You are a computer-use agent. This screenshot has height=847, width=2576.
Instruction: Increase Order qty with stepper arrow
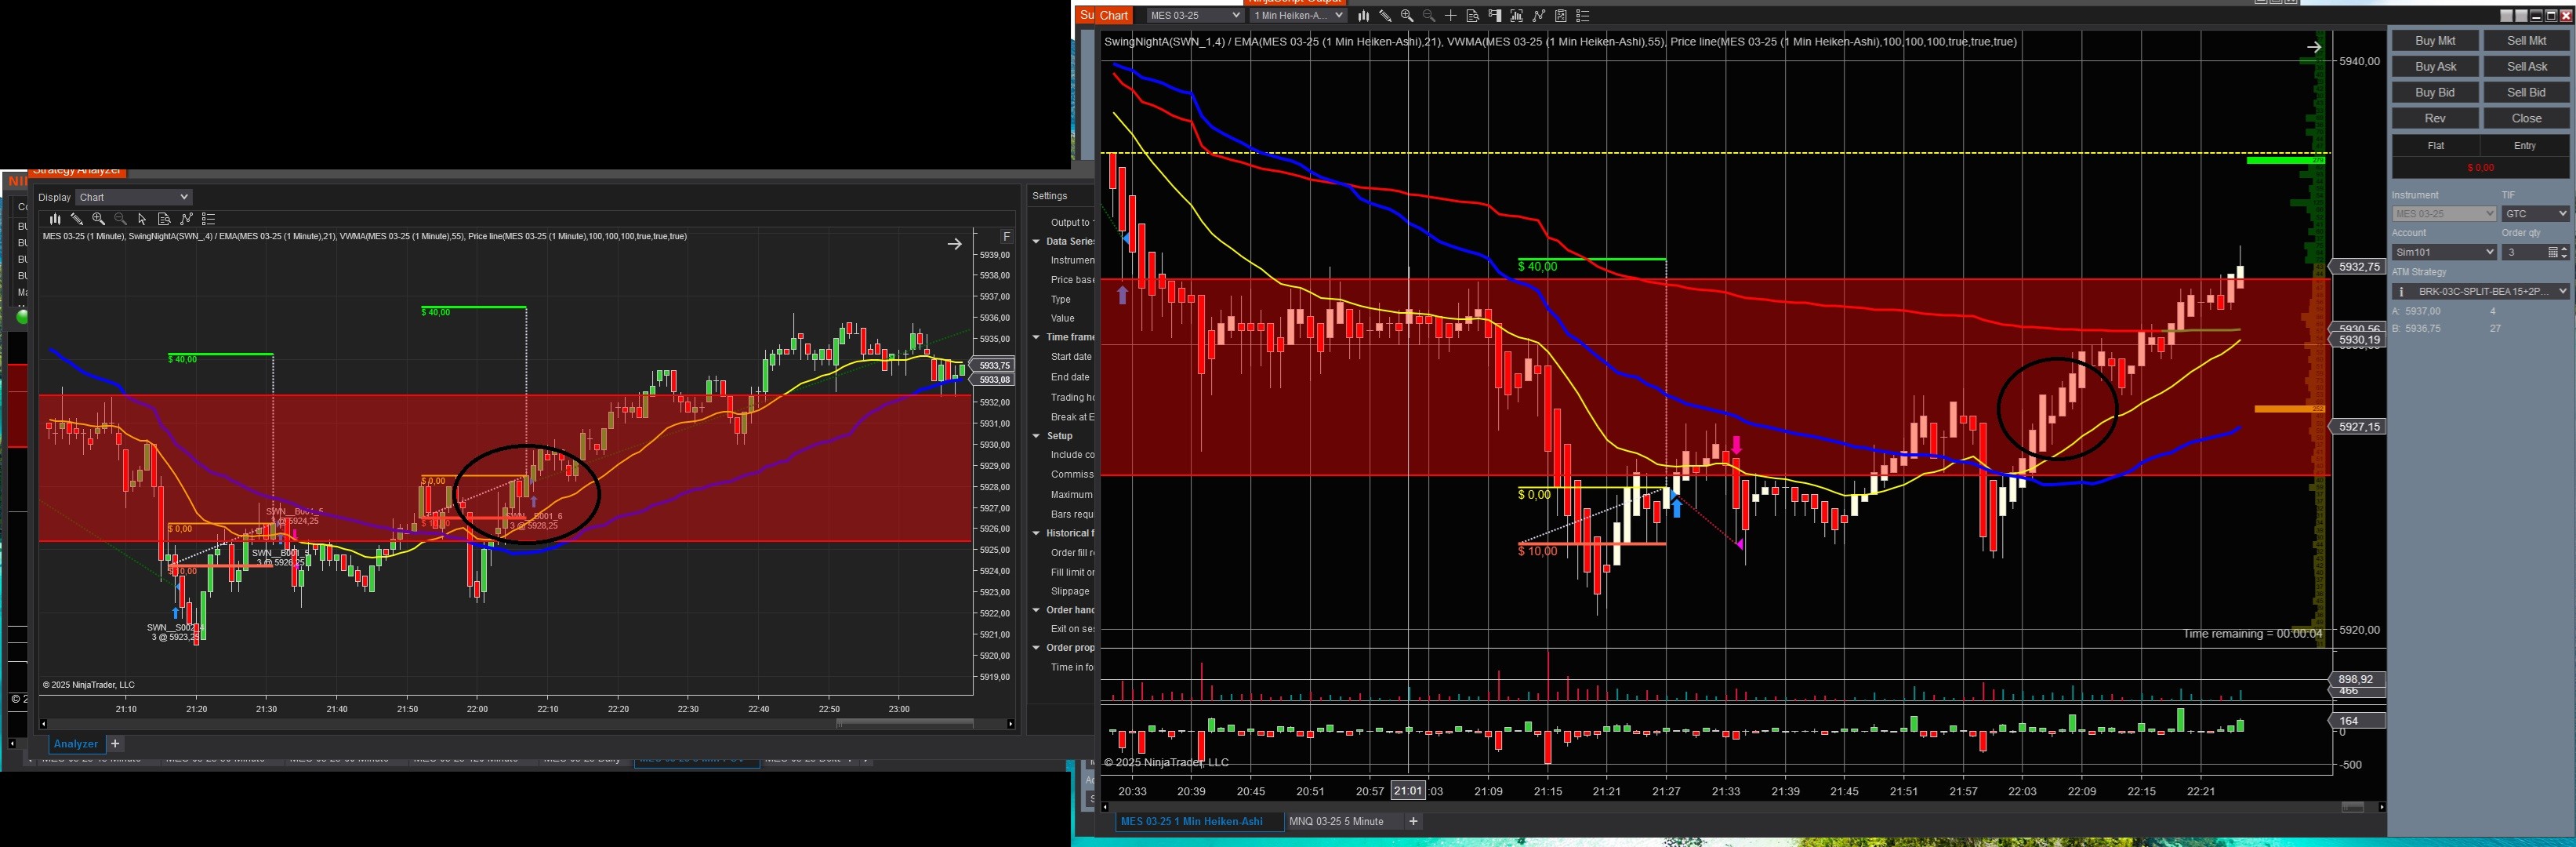2564,249
